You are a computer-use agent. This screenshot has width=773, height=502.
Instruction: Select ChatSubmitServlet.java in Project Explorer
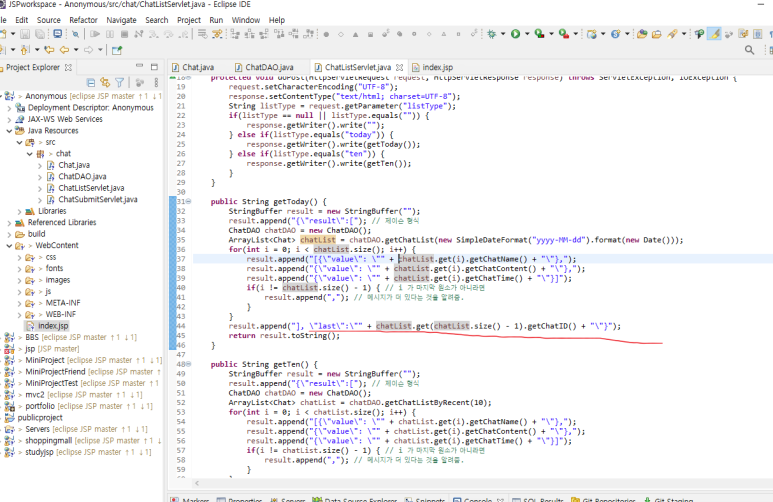[98, 200]
